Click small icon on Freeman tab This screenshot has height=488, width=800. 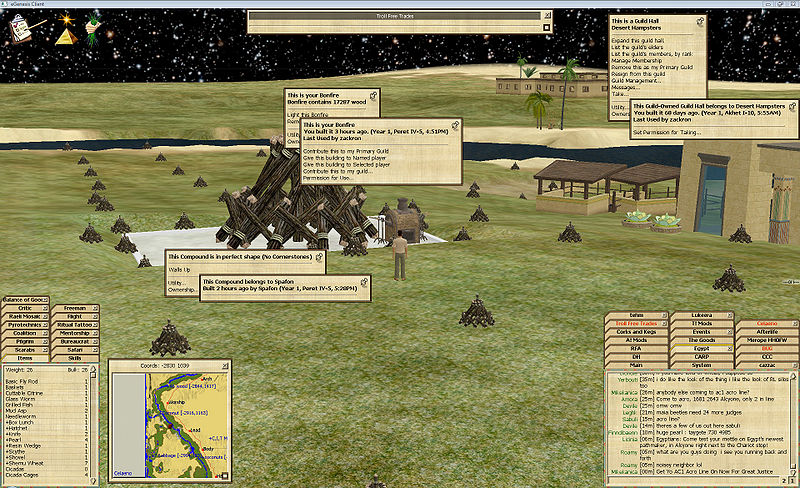pyautogui.click(x=95, y=309)
